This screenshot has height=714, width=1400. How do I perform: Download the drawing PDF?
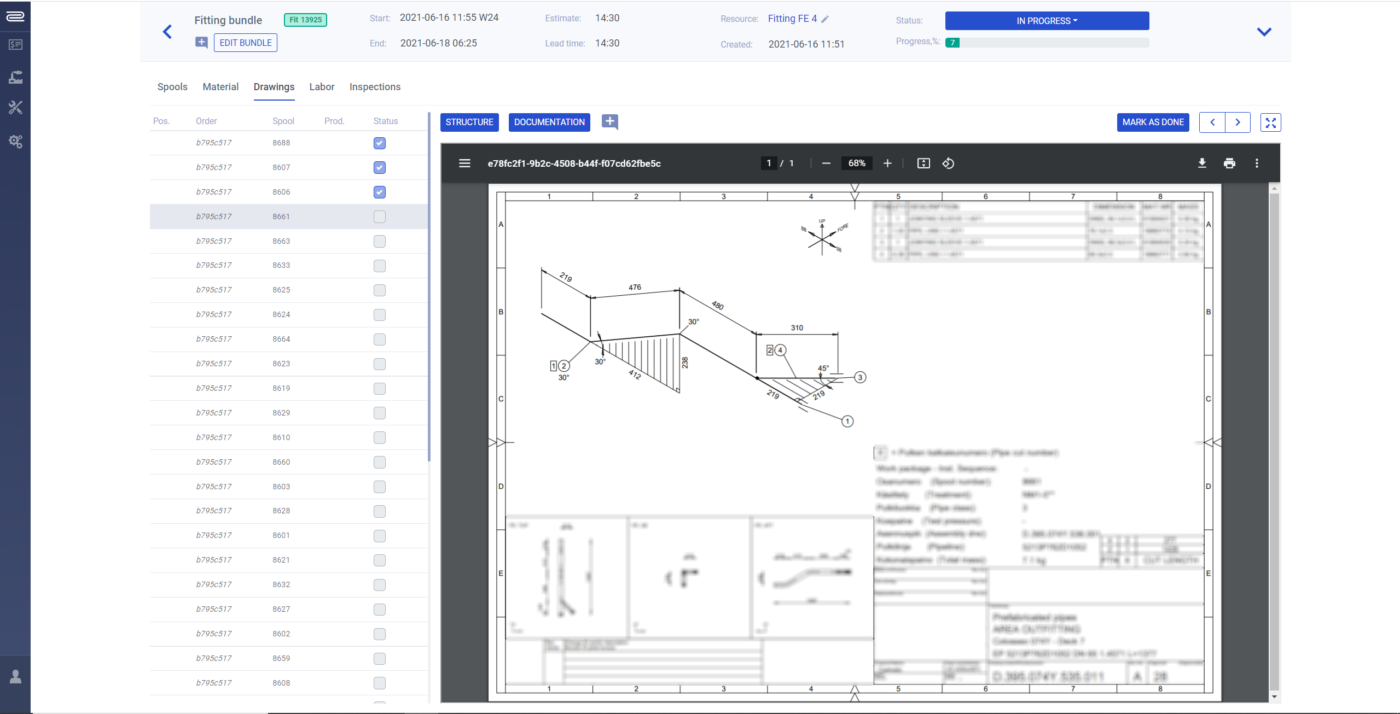pyautogui.click(x=1202, y=163)
